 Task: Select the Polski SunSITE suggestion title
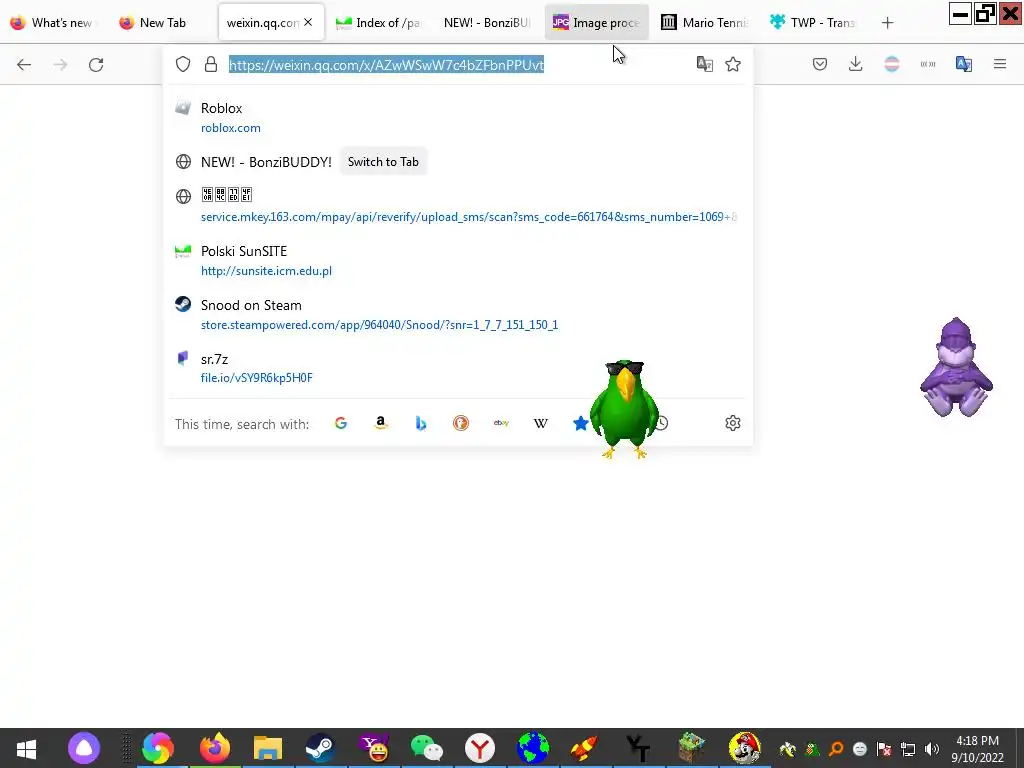point(244,251)
